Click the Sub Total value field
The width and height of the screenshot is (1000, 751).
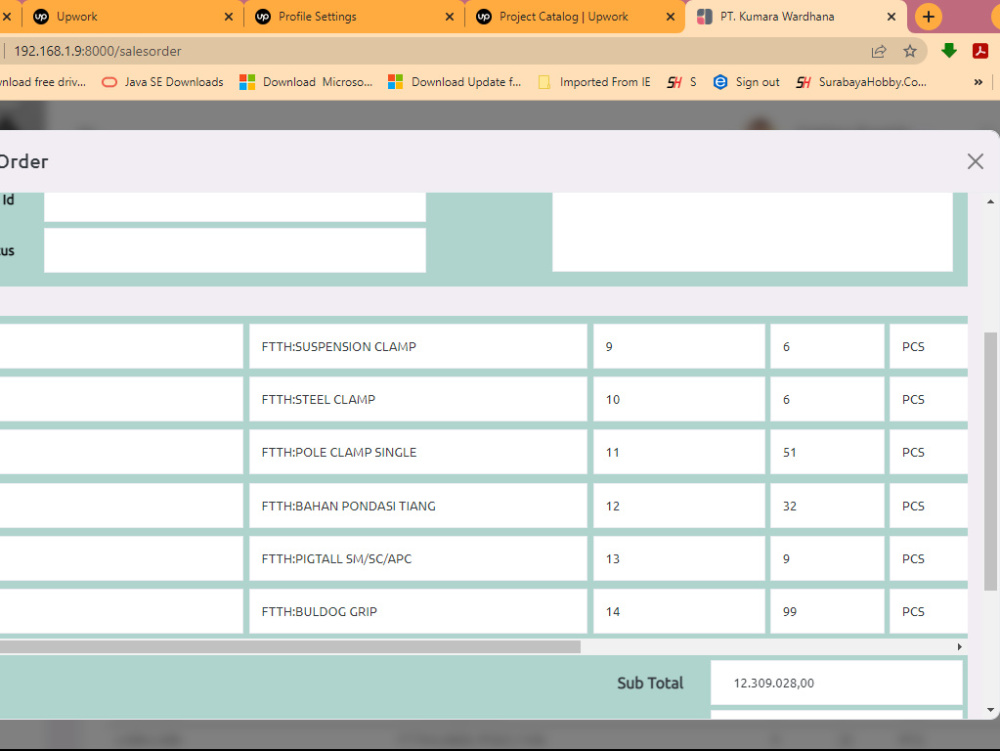[836, 683]
